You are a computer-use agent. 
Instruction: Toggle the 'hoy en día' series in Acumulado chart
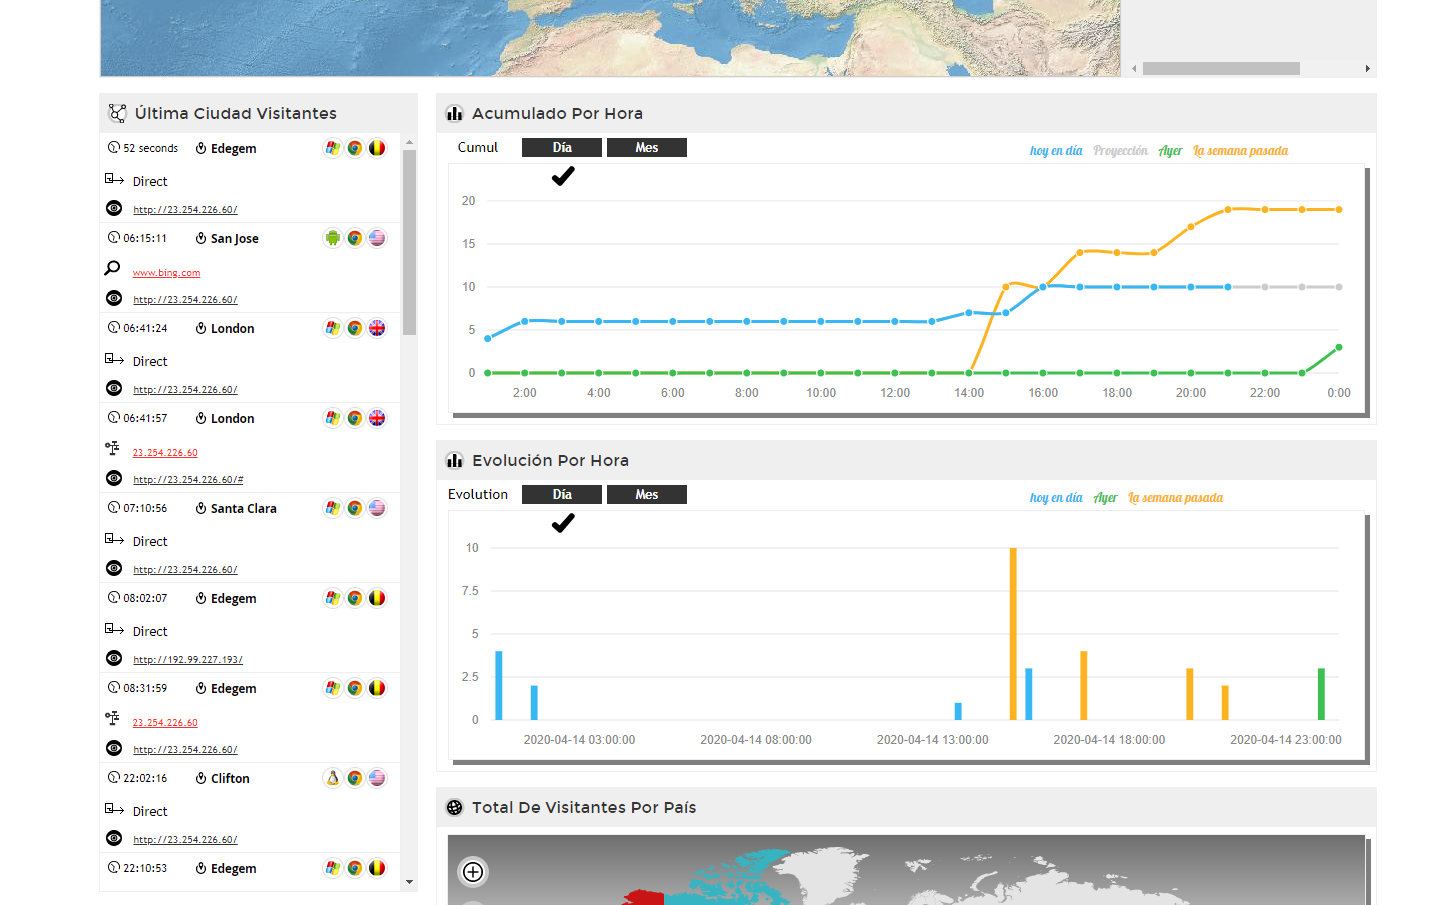click(x=1056, y=151)
